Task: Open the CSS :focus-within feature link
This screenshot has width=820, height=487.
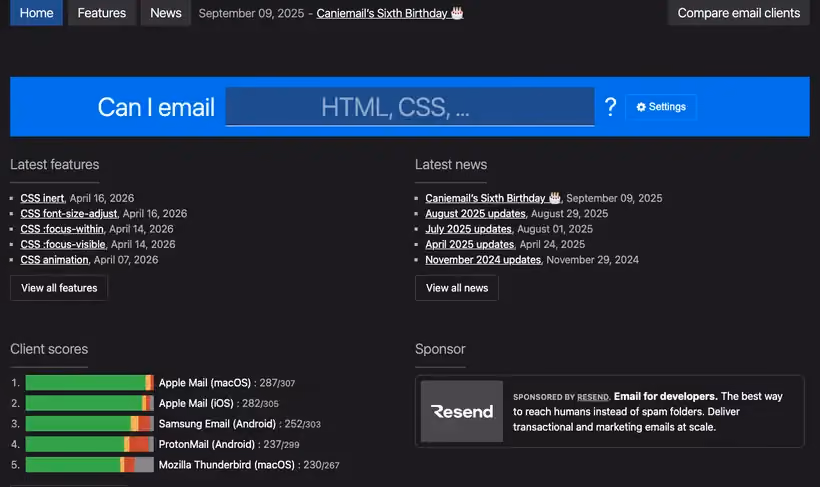Action: 62,229
